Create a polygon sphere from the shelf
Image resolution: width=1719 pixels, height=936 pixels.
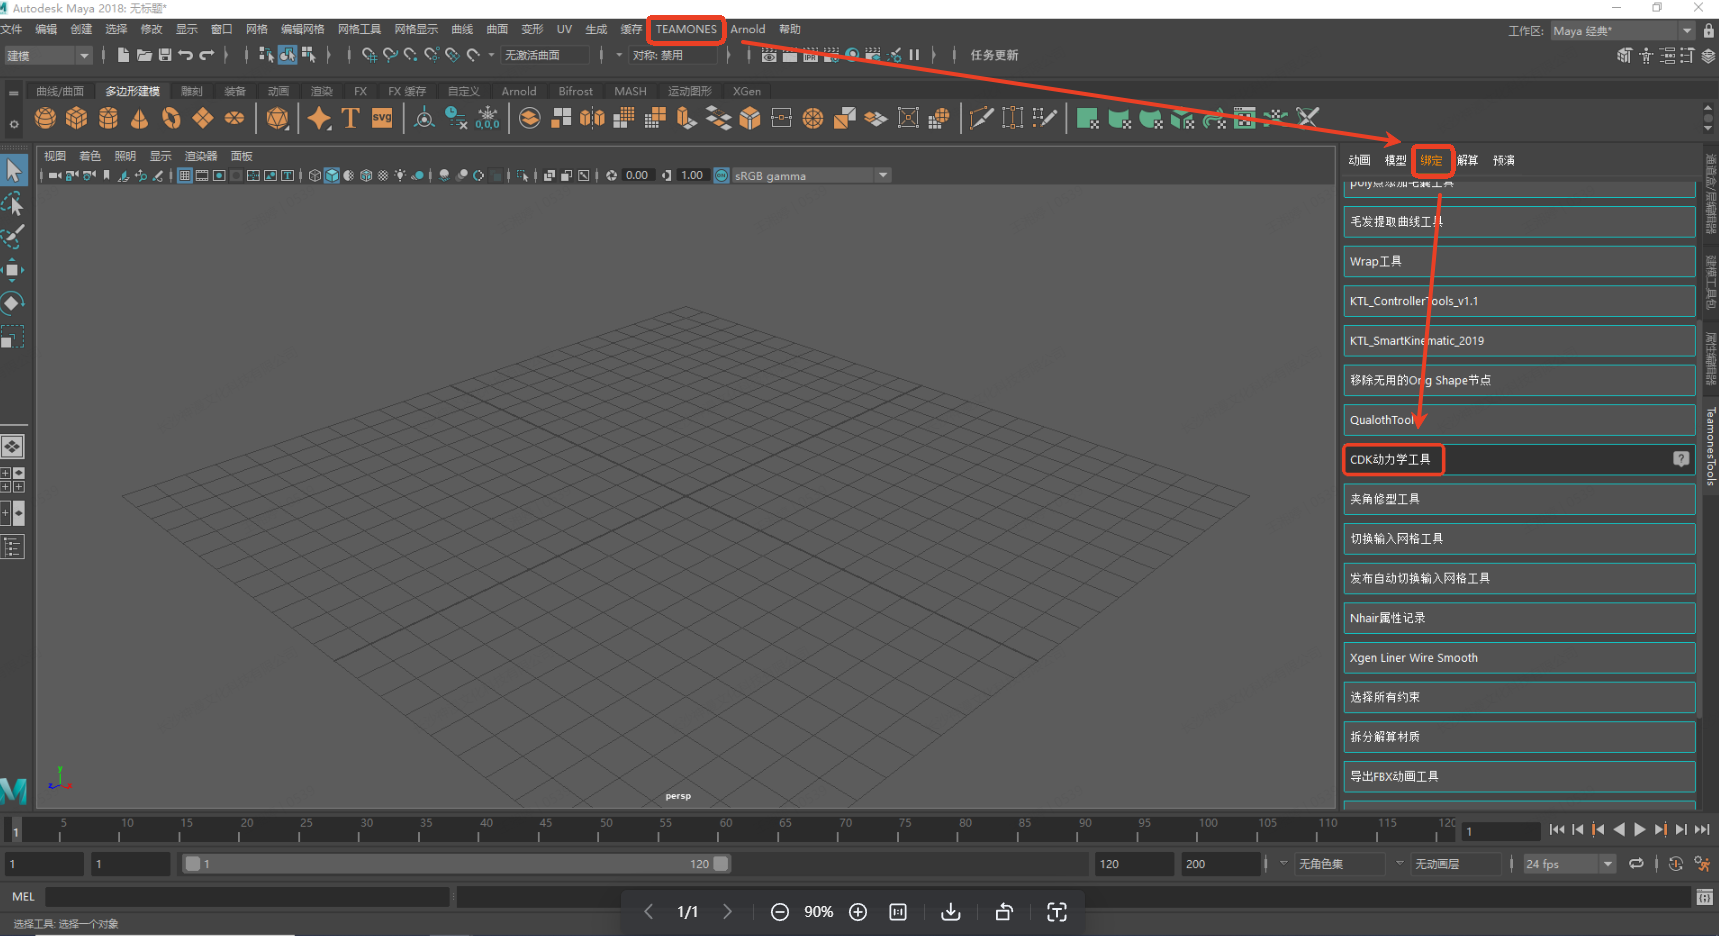click(x=45, y=118)
